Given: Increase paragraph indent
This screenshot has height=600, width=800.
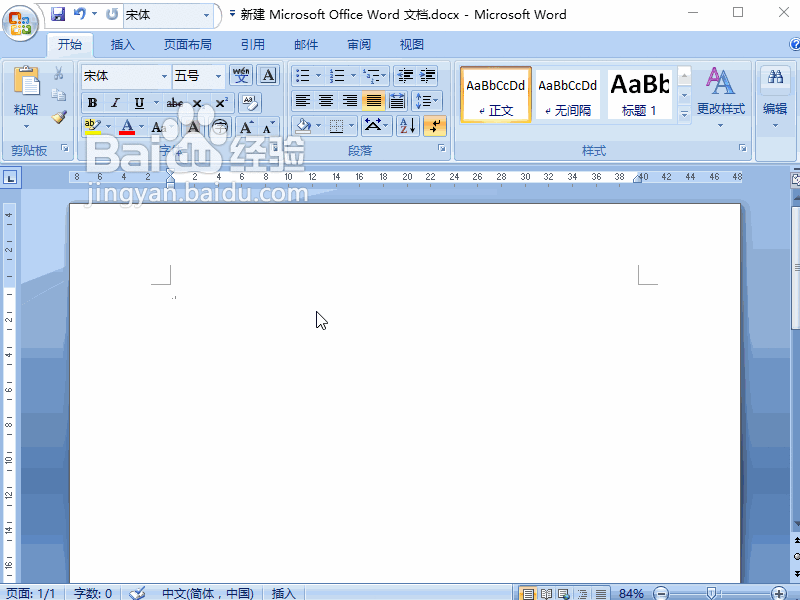Looking at the screenshot, I should click(x=428, y=76).
